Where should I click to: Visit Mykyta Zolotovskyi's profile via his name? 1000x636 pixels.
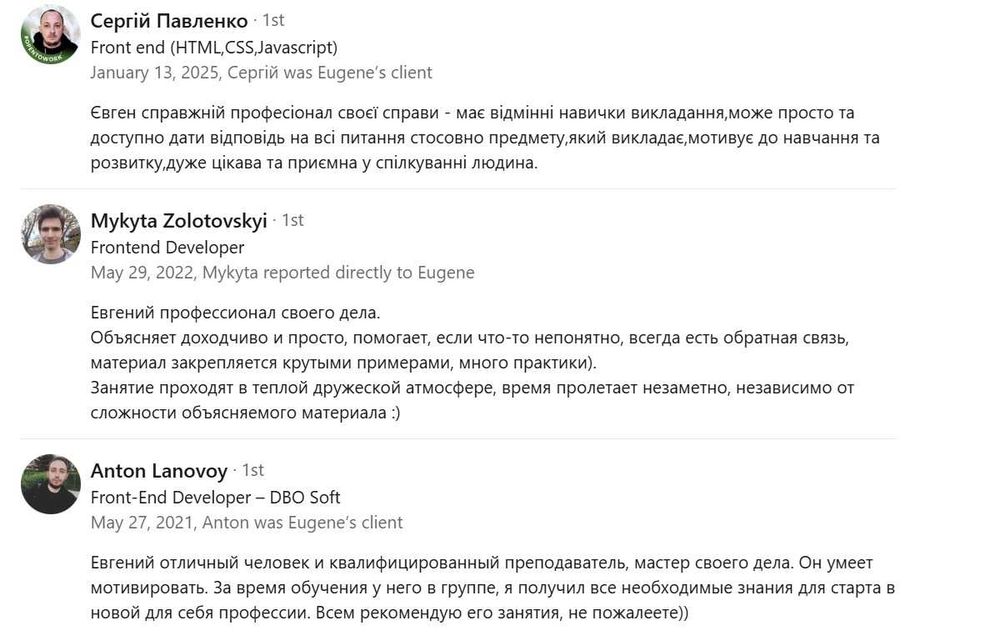(179, 220)
